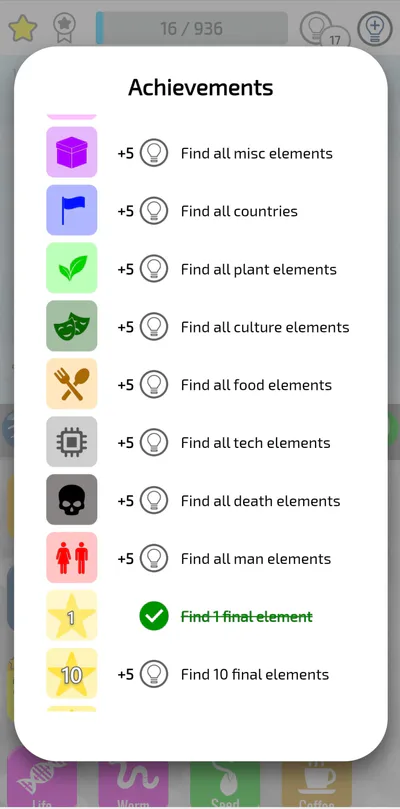This screenshot has height=809, width=400.
Task: Tap the add hints plus bulb icon
Action: point(375,28)
